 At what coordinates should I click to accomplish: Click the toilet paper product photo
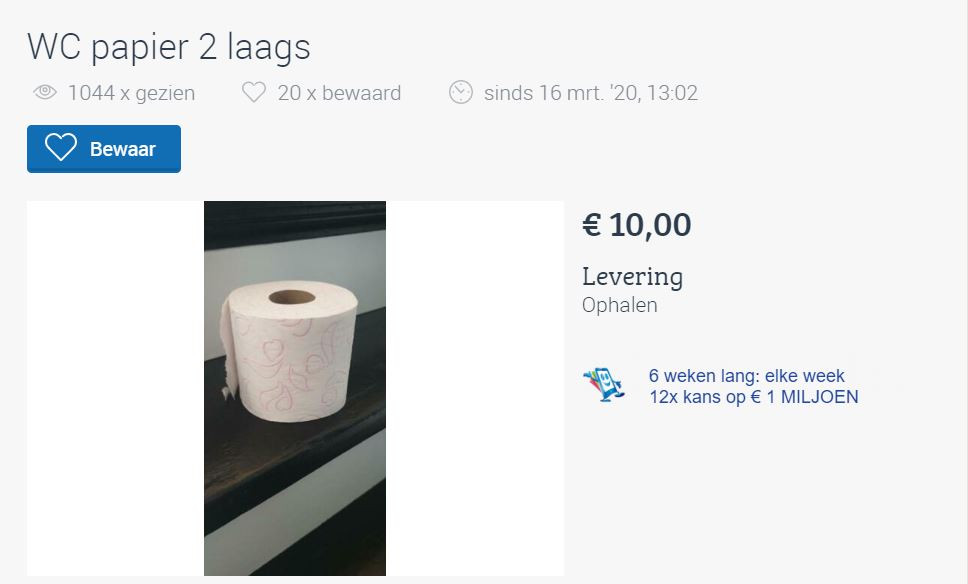[293, 388]
